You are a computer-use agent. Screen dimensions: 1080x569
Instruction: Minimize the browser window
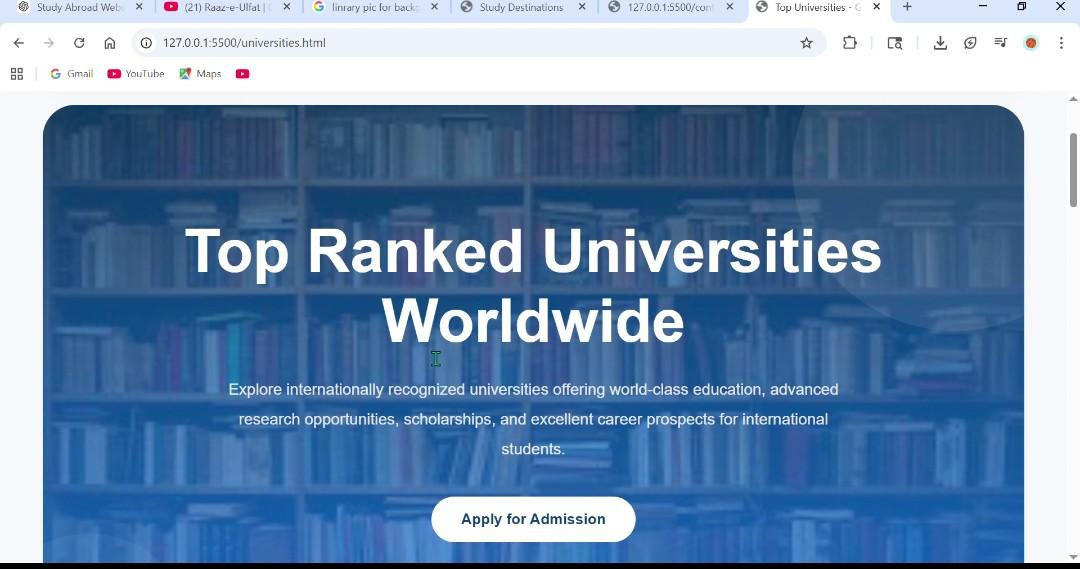[x=983, y=6]
